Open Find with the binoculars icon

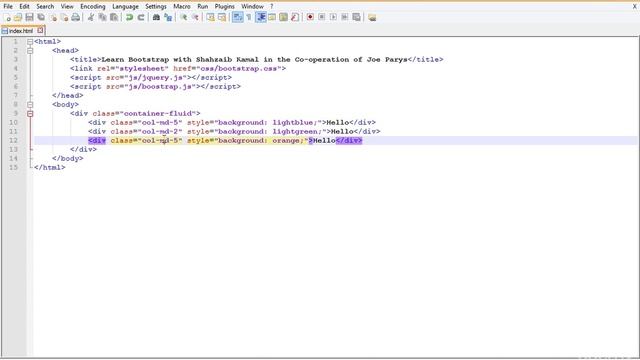[156, 17]
